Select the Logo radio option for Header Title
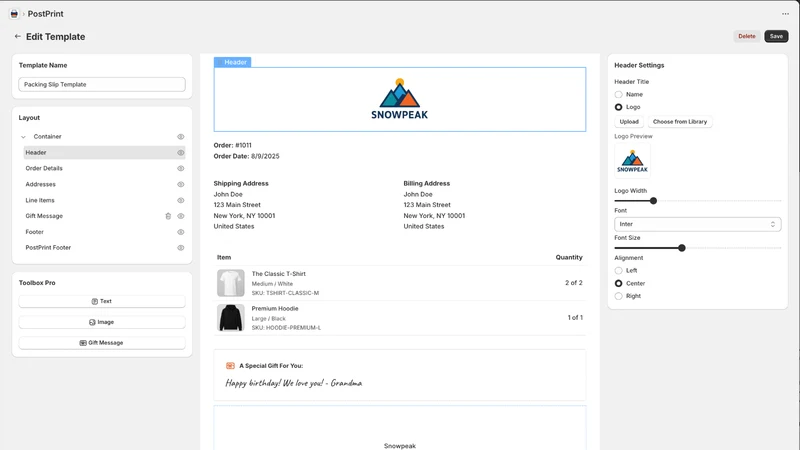800x450 pixels. [x=618, y=107]
